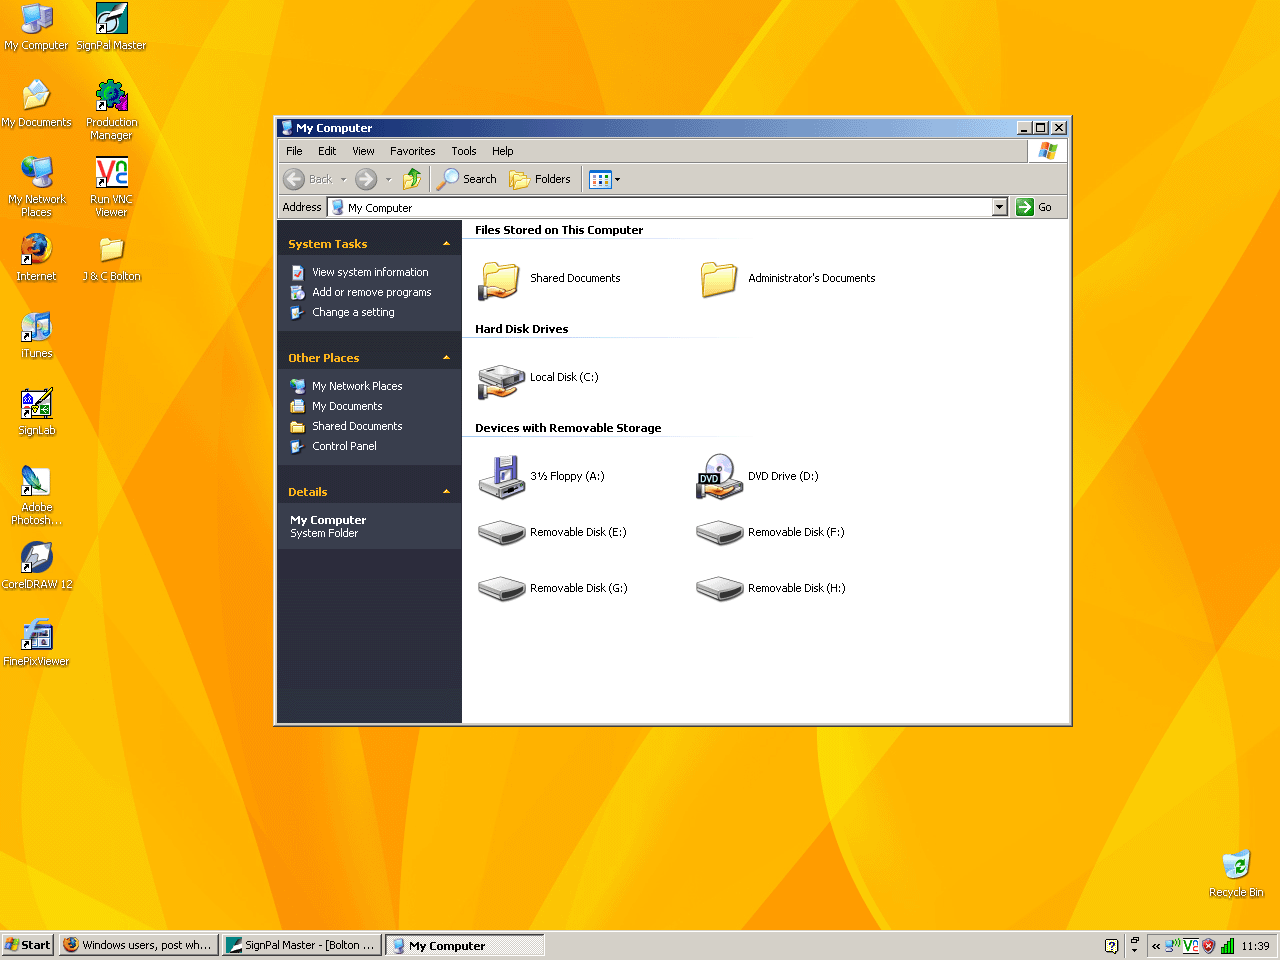This screenshot has height=960, width=1280.
Task: Select the Removable Disk (G:) icon
Action: click(501, 589)
